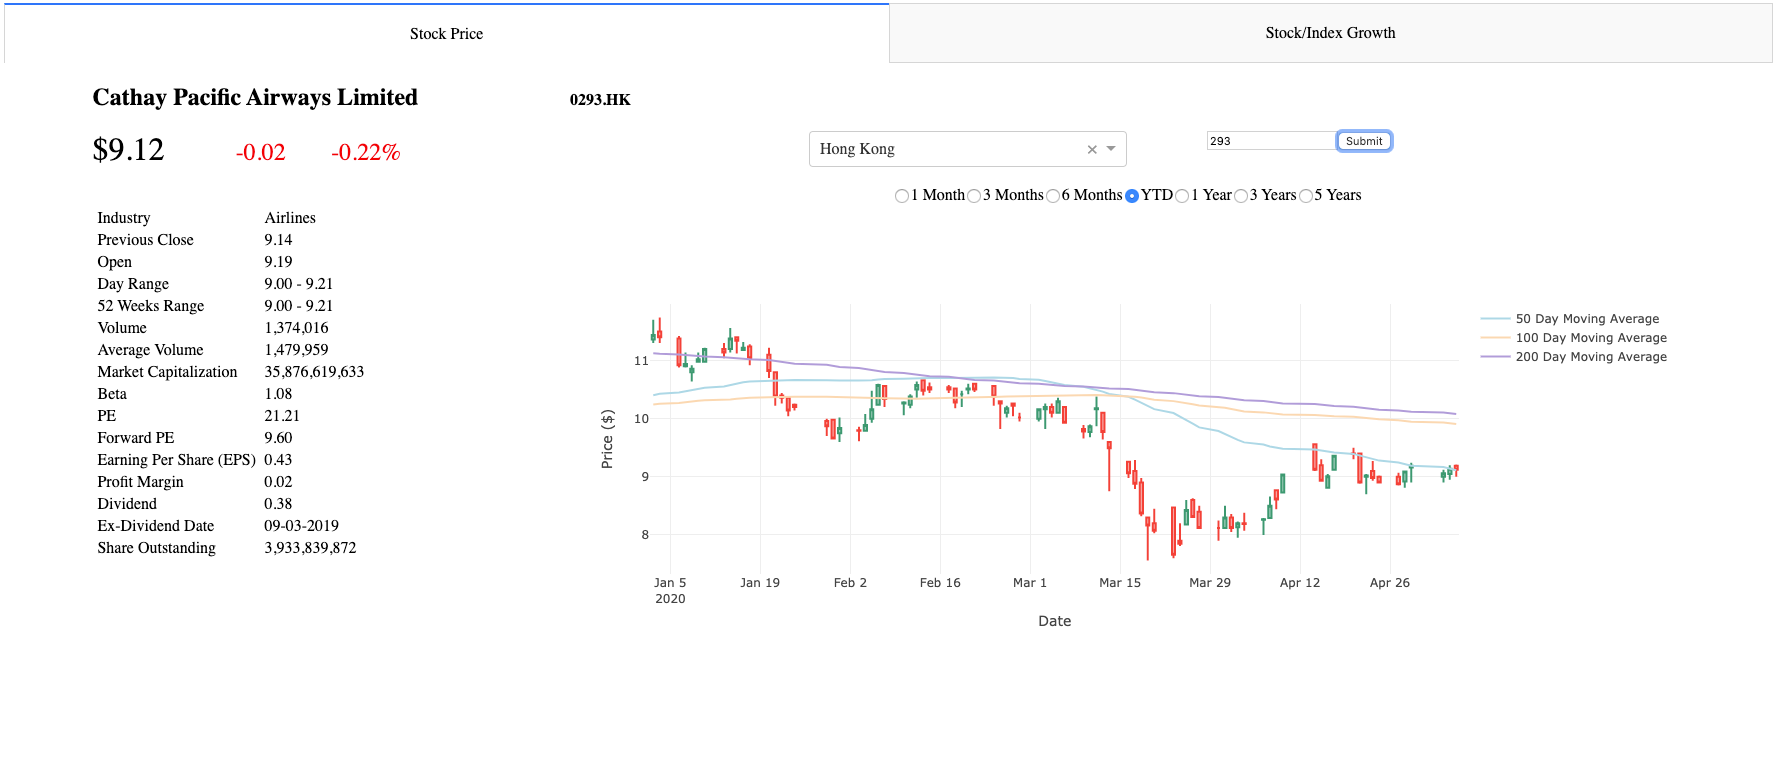
Task: Click the Ex-Dividend Date 09-03-2019
Action: tap(301, 526)
